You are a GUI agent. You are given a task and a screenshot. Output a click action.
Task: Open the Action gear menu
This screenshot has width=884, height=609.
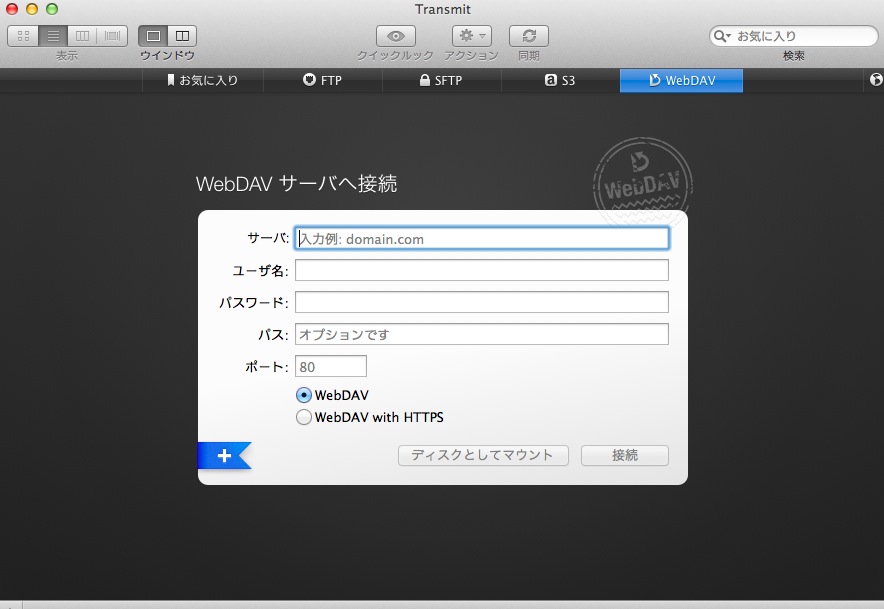472,36
